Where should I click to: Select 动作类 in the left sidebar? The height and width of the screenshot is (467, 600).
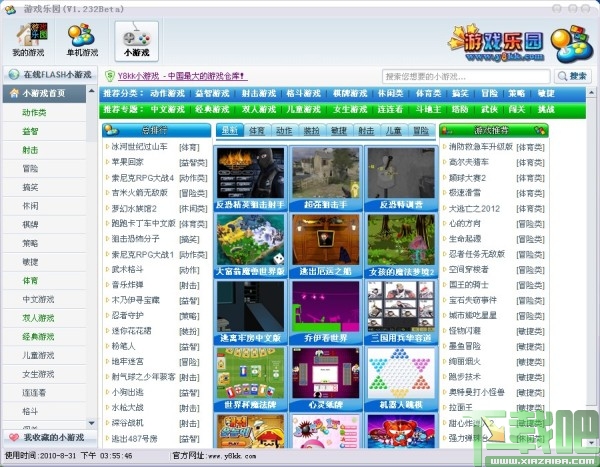tap(34, 113)
